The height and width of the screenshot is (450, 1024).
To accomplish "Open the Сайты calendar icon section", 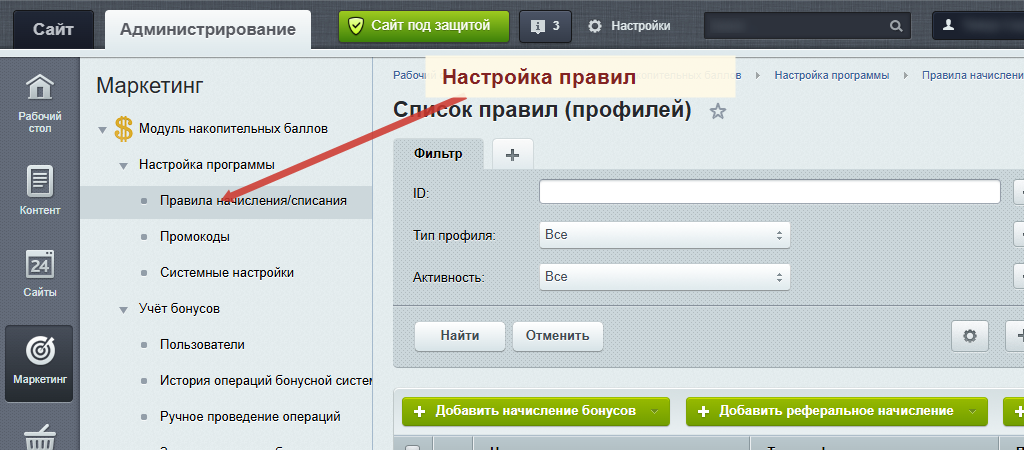I will tap(40, 272).
